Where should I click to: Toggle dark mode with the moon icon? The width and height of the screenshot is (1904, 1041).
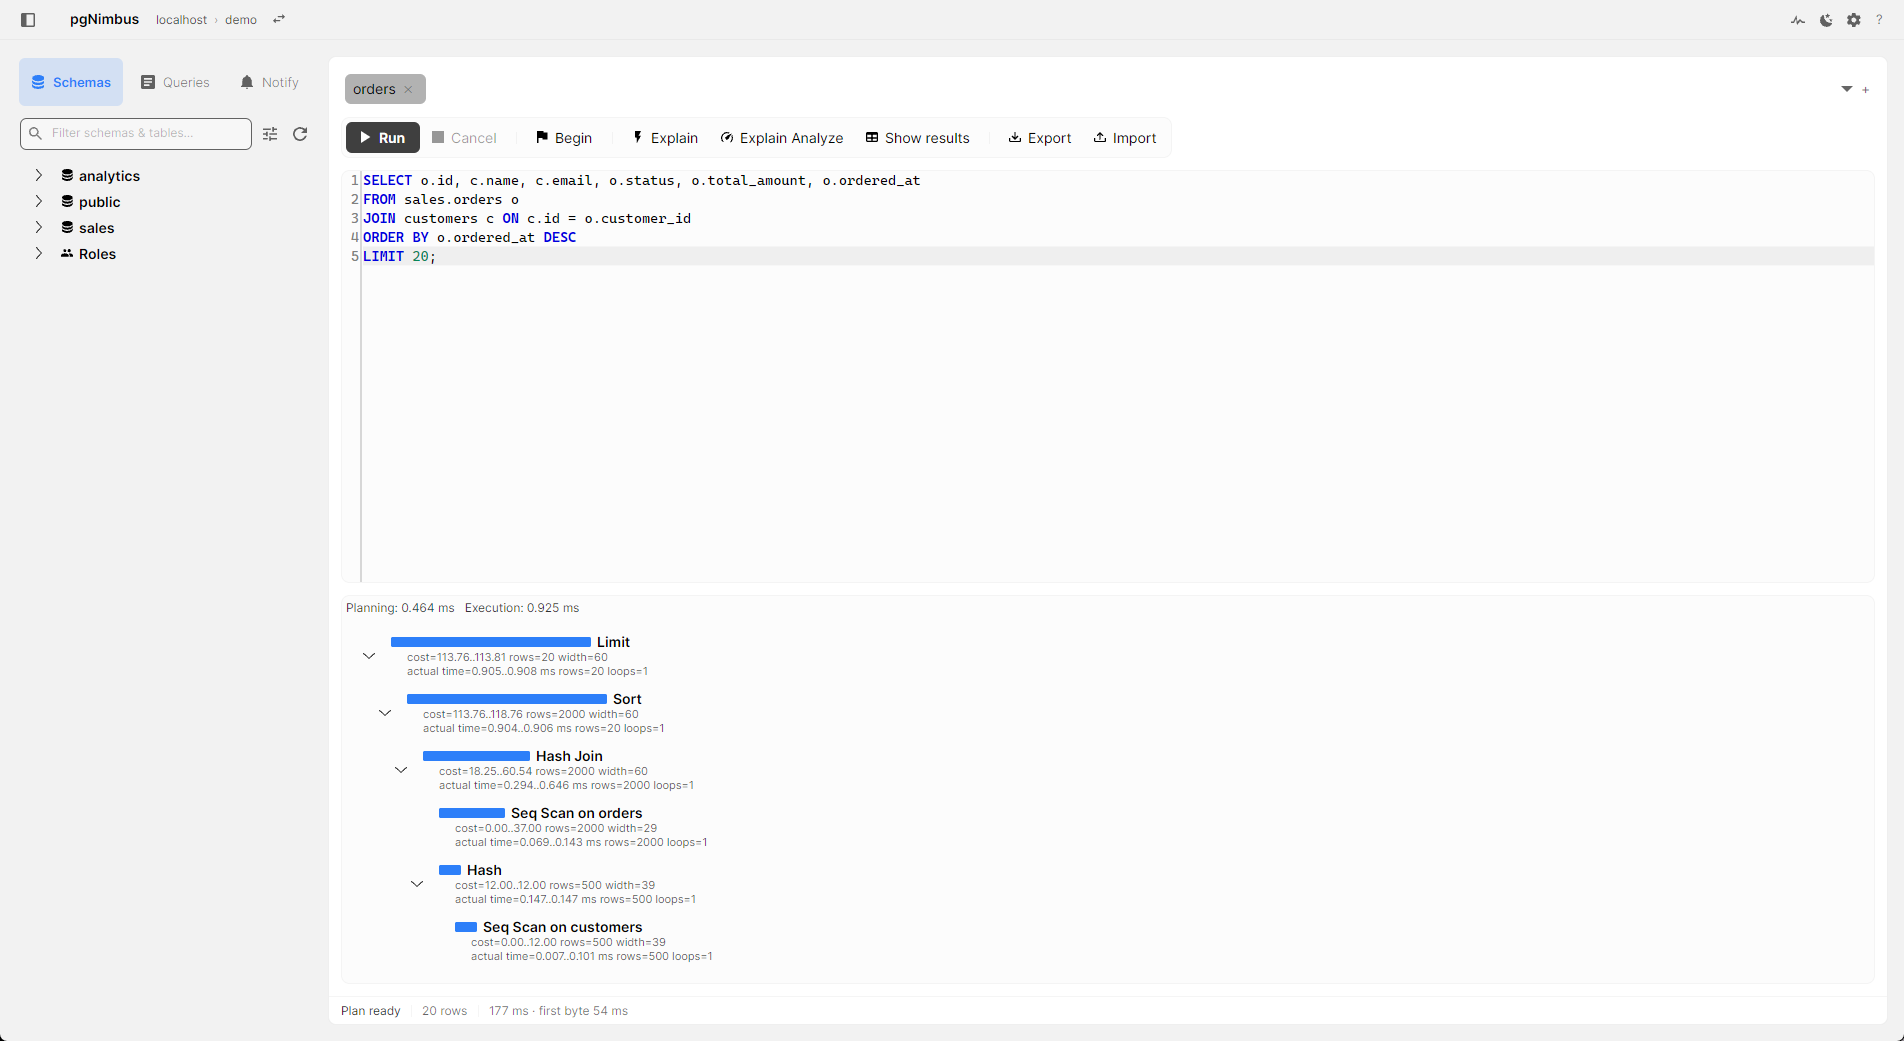pyautogui.click(x=1826, y=20)
